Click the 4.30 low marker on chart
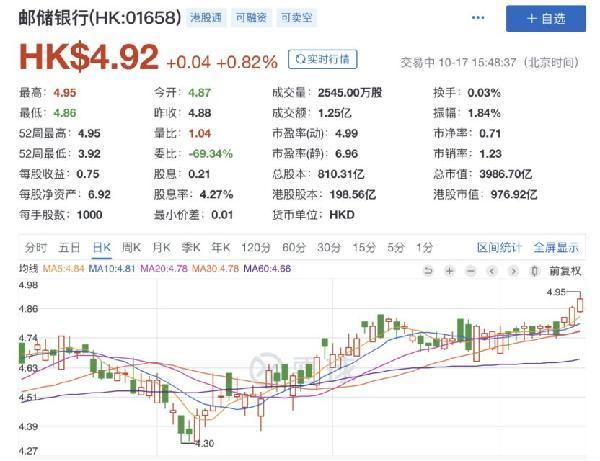600x461 pixels. click(x=204, y=443)
